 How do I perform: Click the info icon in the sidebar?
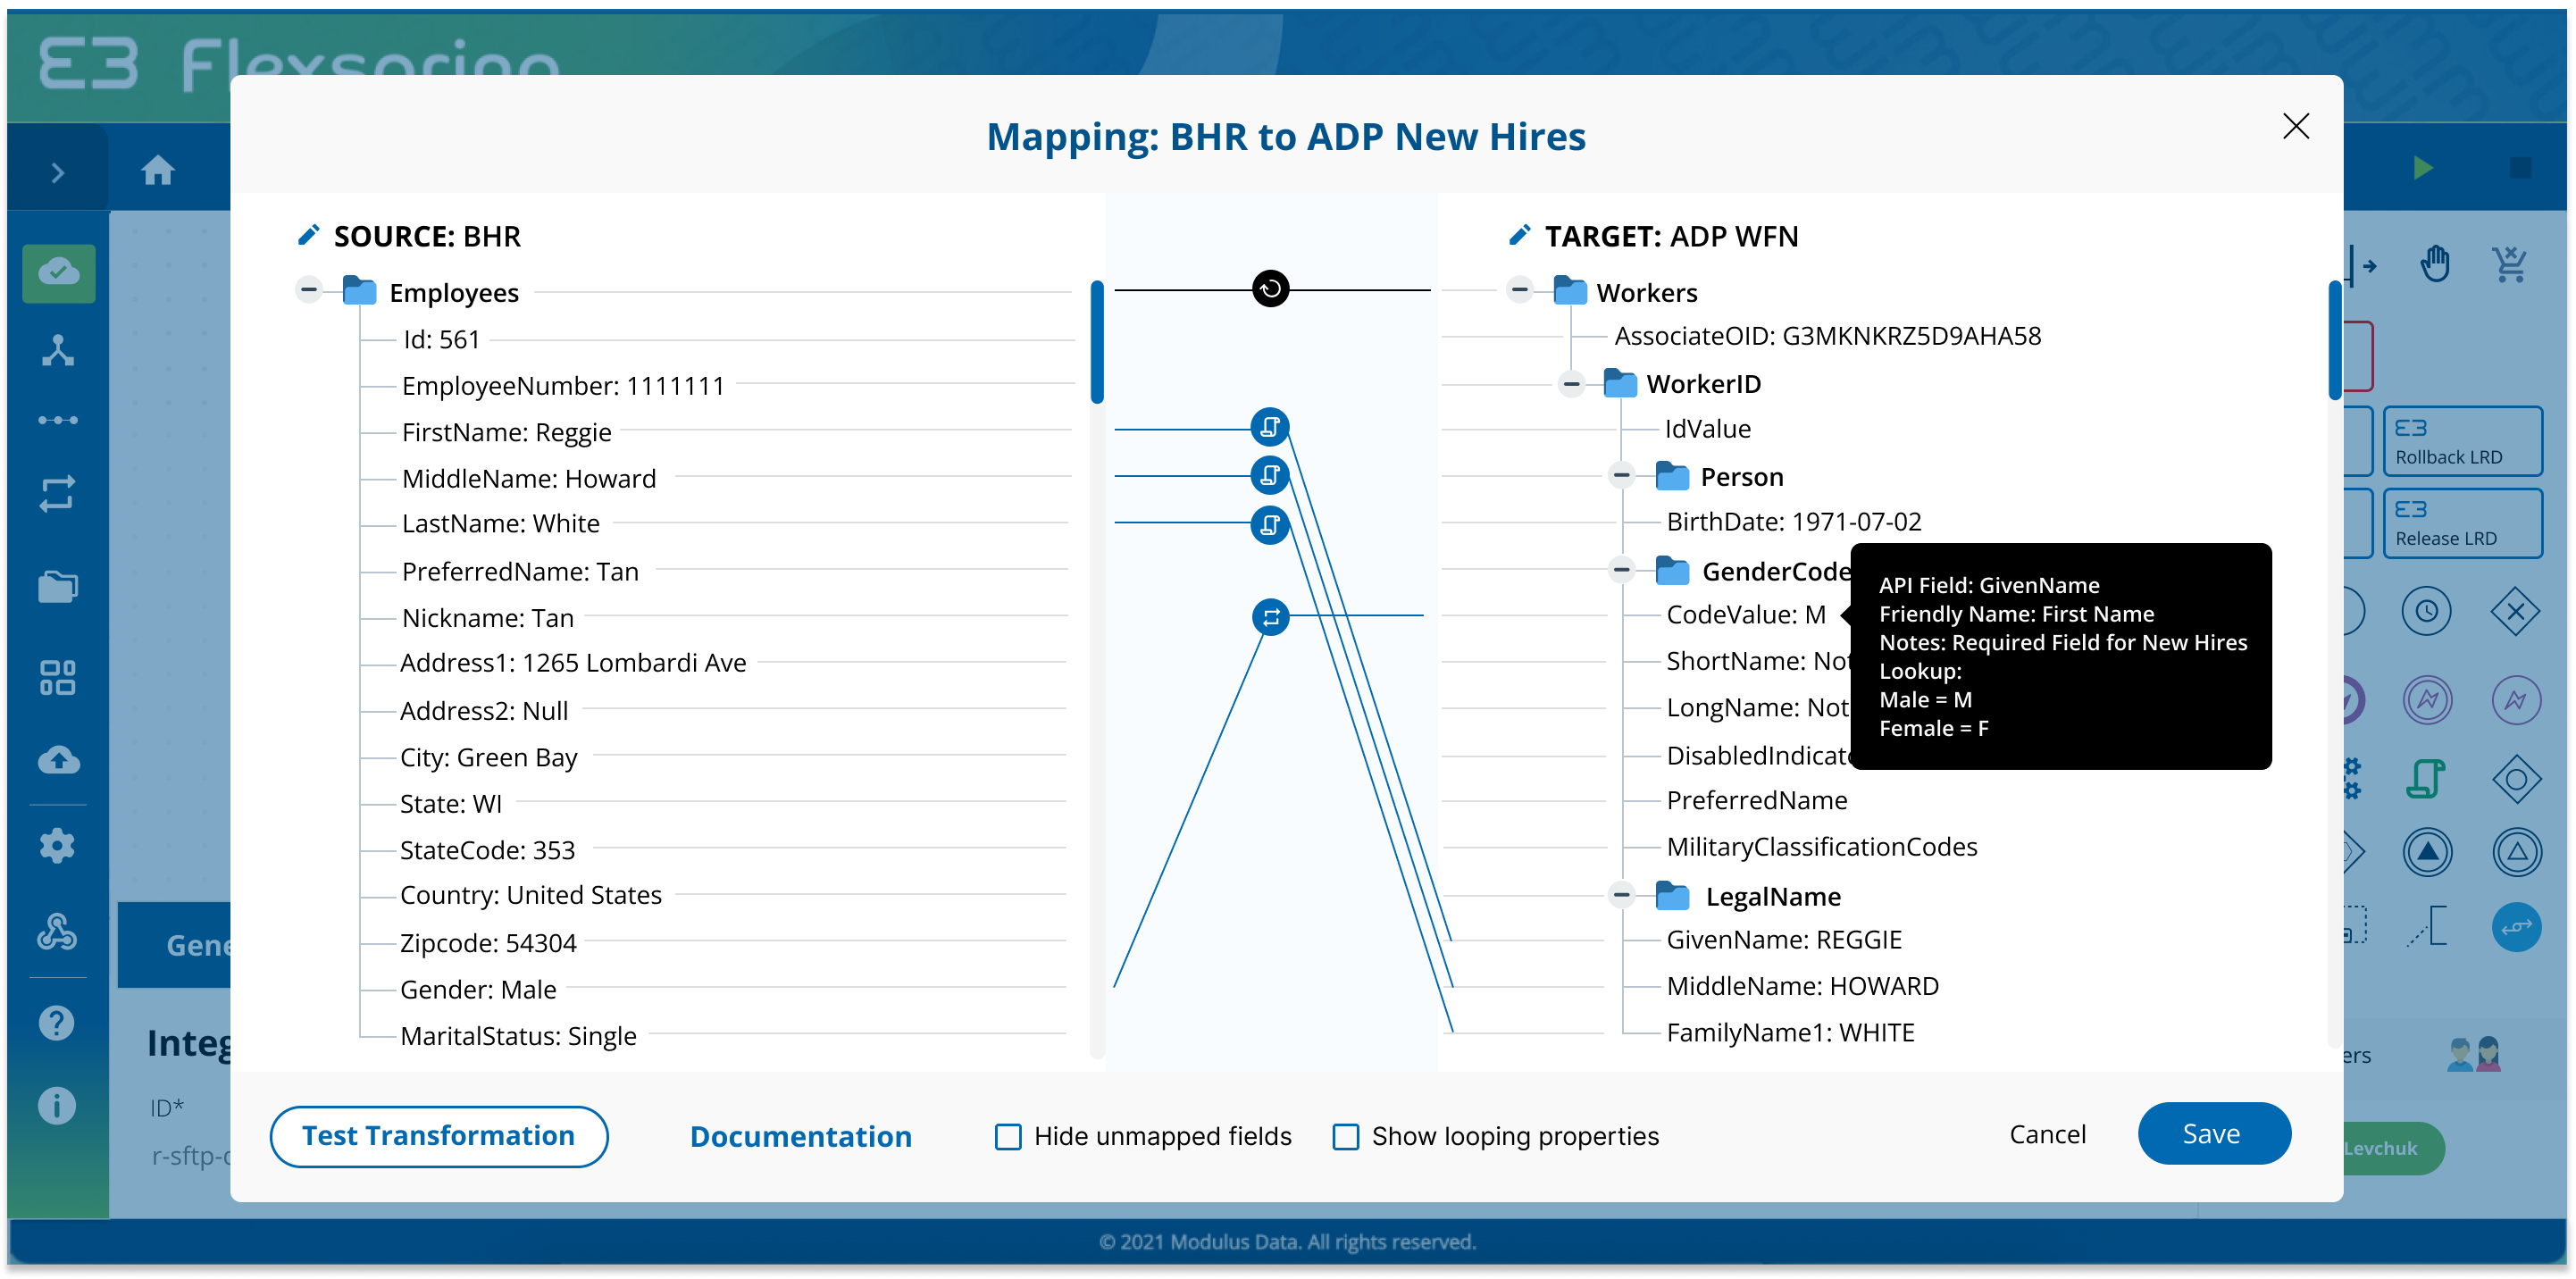click(x=57, y=1105)
